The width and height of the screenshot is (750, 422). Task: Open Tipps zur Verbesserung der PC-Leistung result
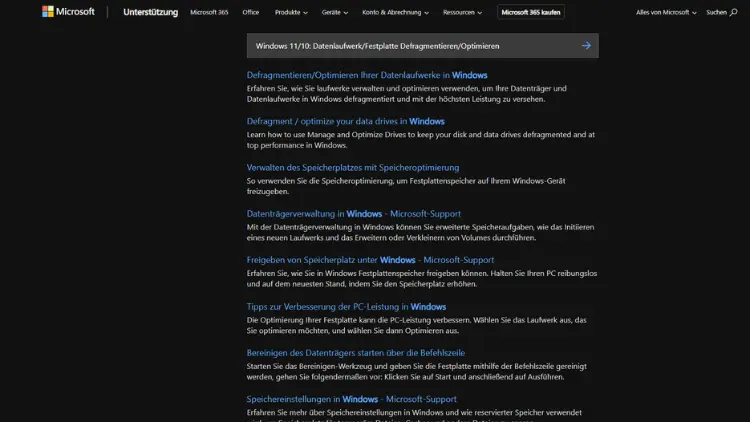346,307
